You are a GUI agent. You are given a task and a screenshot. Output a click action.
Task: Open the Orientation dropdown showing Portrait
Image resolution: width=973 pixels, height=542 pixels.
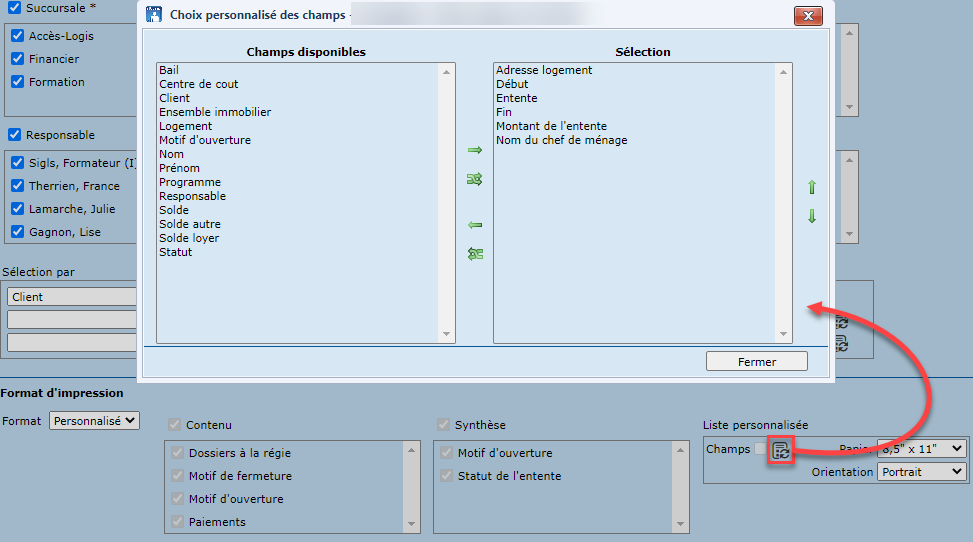921,472
